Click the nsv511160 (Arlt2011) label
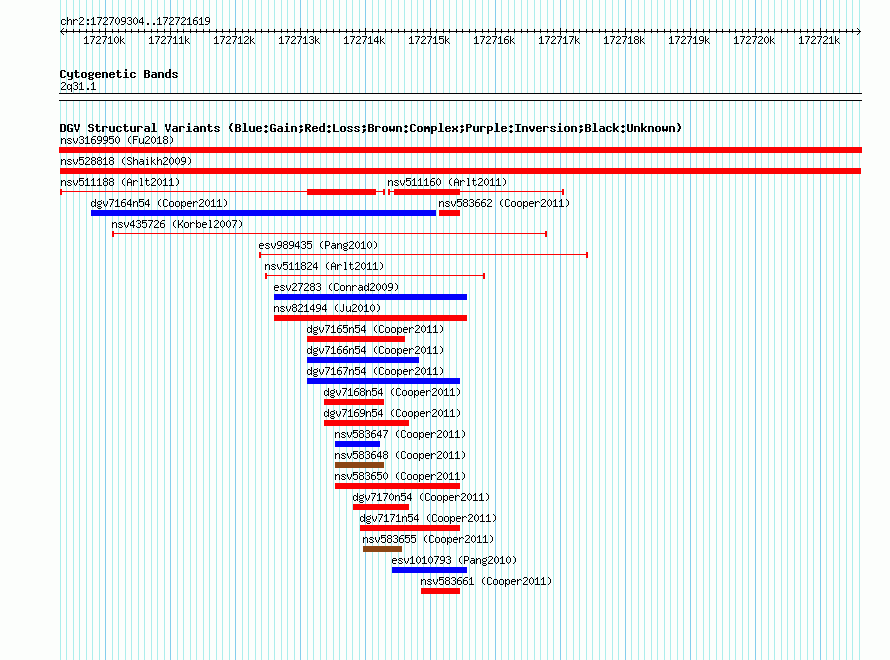The height and width of the screenshot is (660, 890). coord(447,182)
